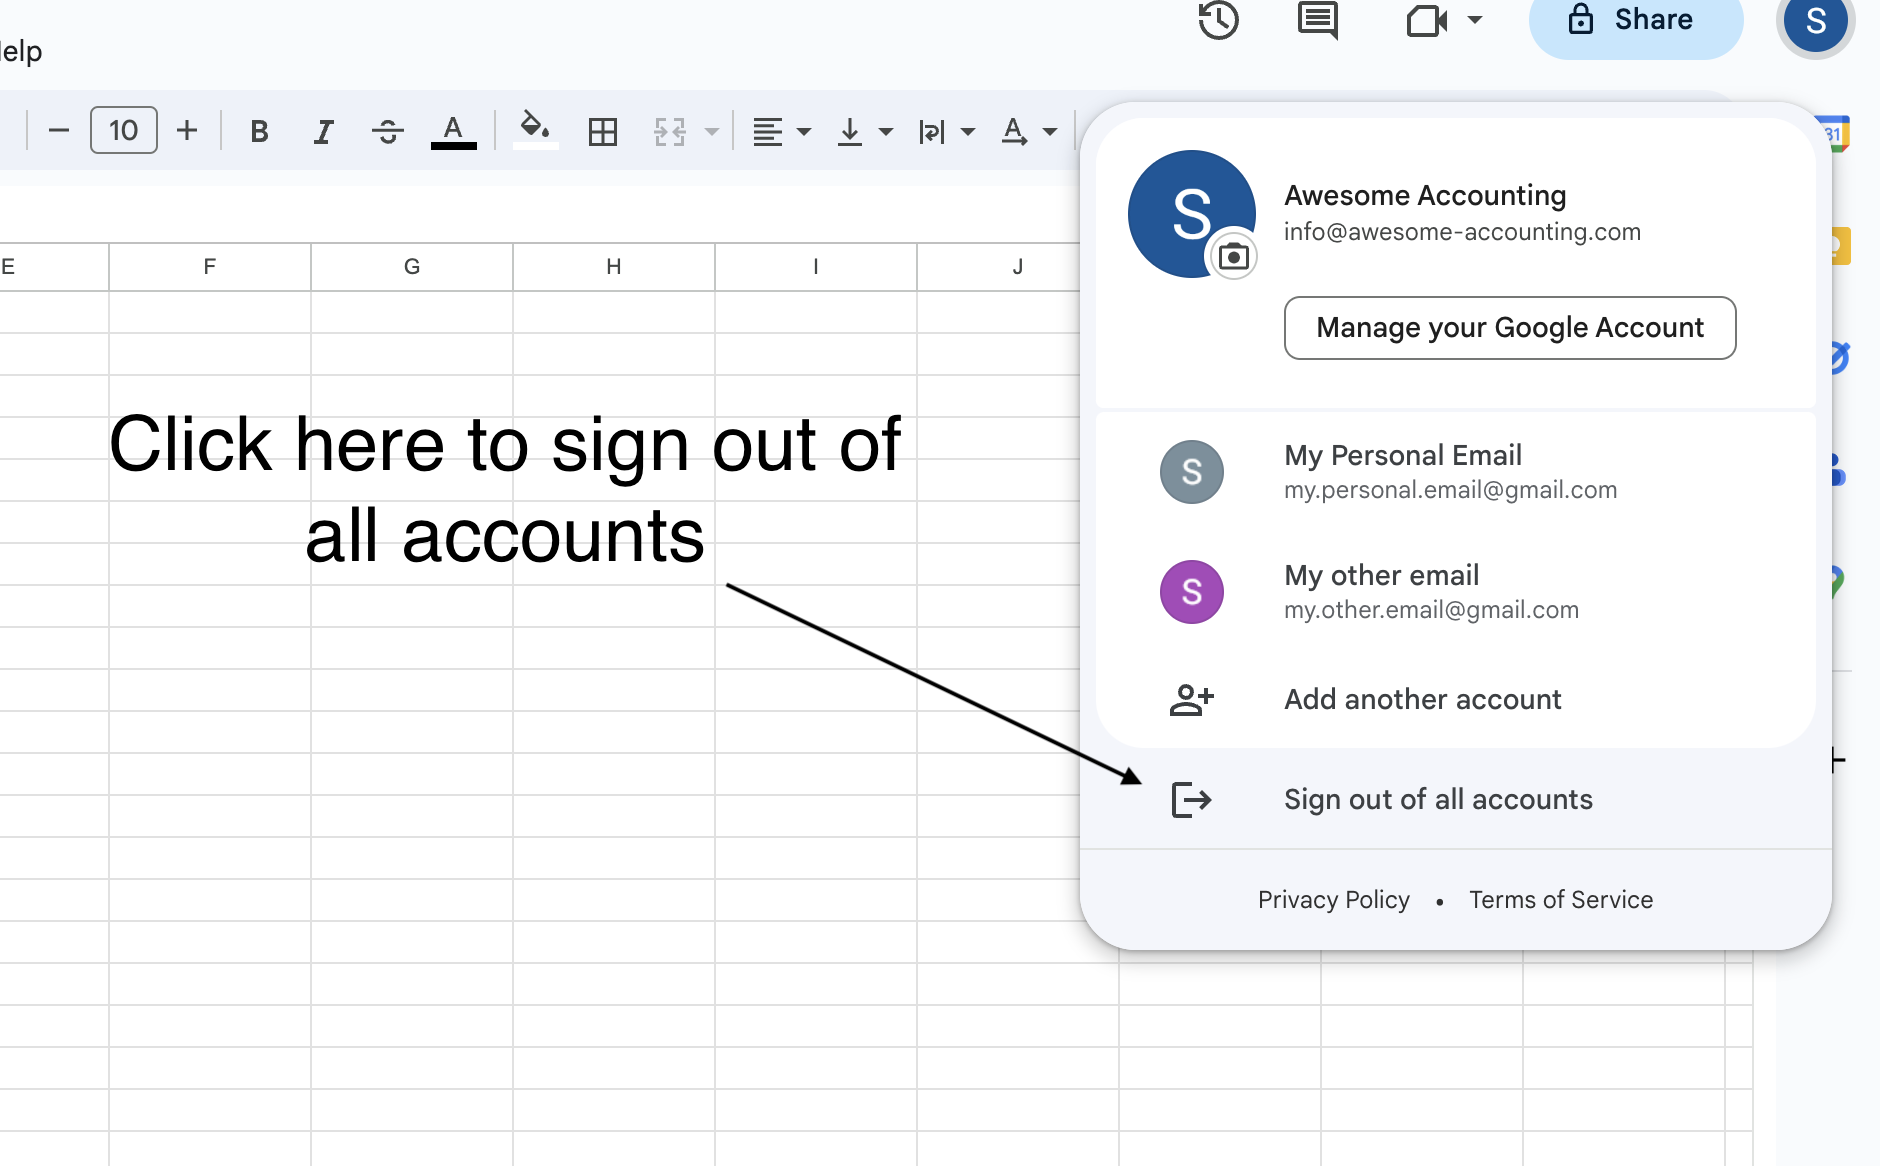Image resolution: width=1880 pixels, height=1166 pixels.
Task: Switch to My Personal Email account
Action: coord(1456,472)
